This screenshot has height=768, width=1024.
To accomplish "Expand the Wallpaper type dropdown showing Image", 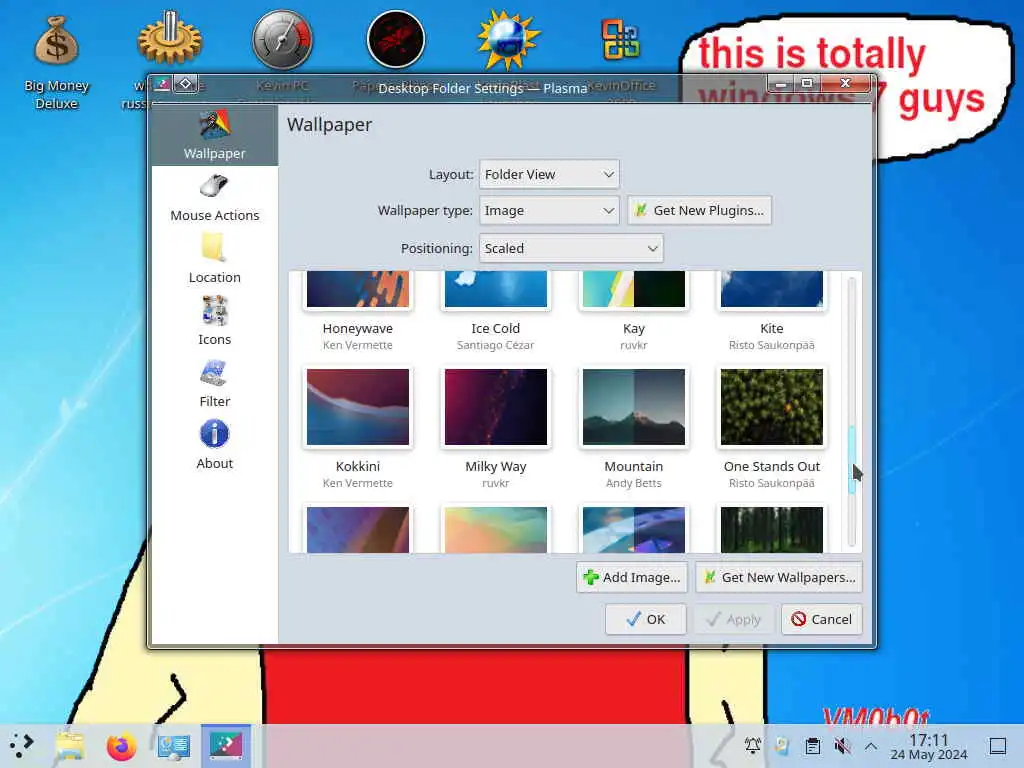I will pos(549,210).
